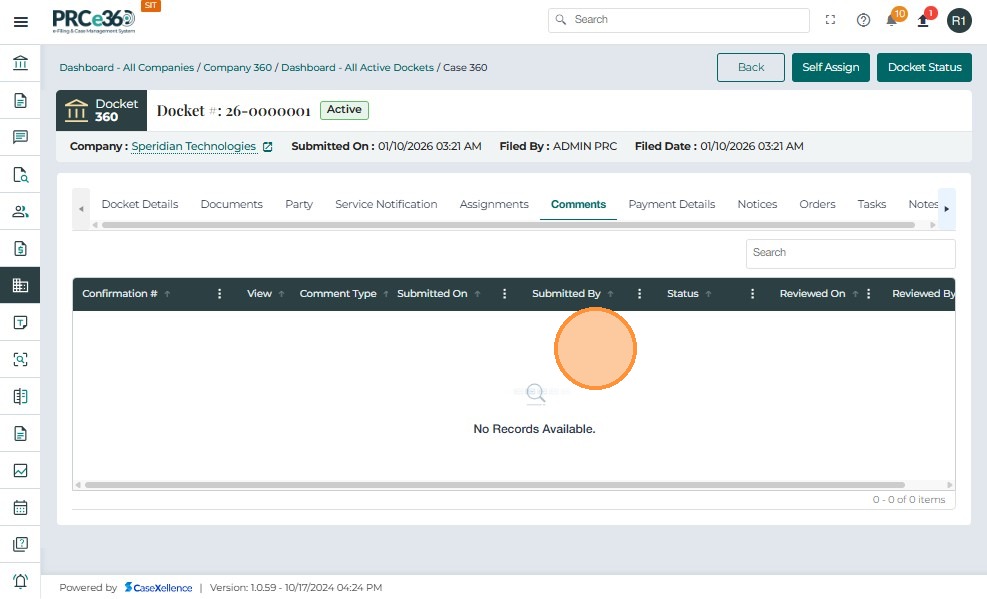Image resolution: width=987 pixels, height=599 pixels.
Task: Open Speridian Technologies company link
Action: tap(194, 147)
